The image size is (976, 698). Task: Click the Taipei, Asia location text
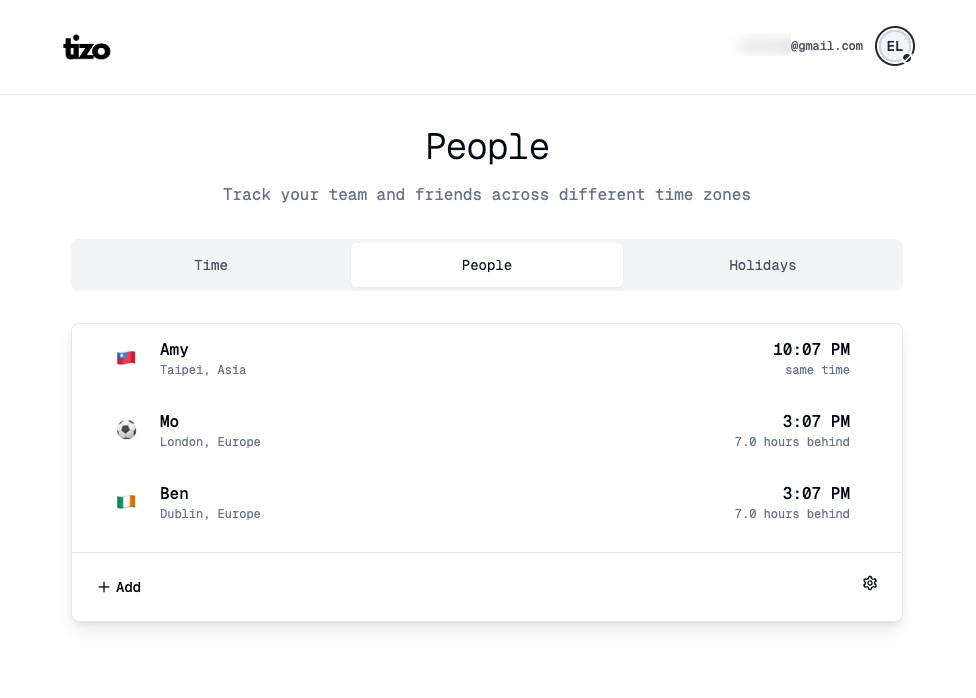(203, 370)
